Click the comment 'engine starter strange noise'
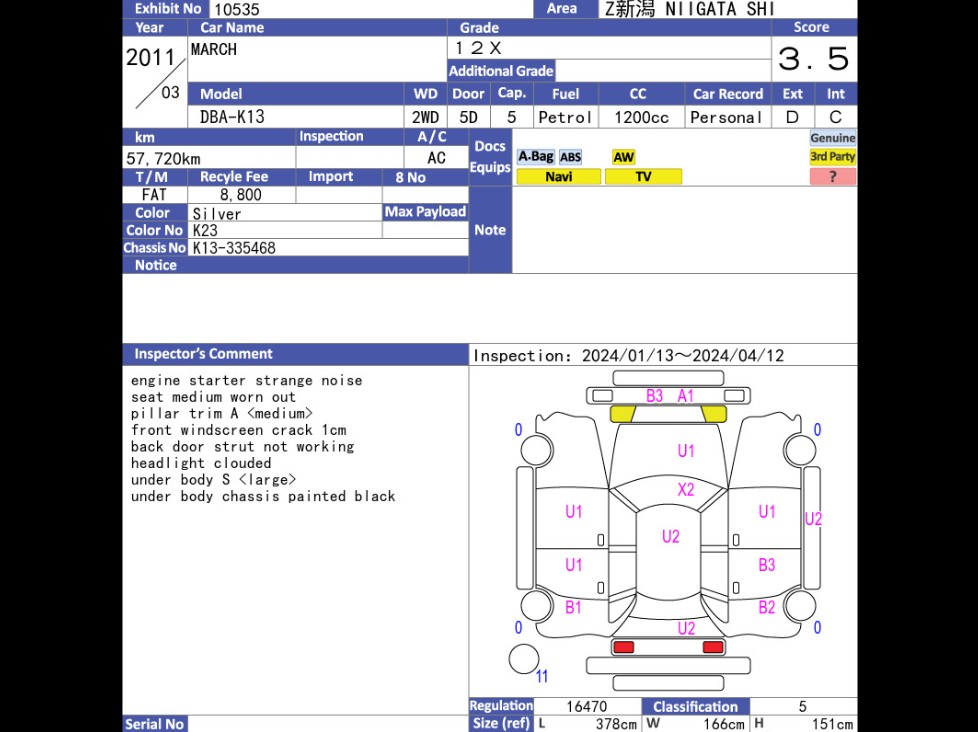 (x=246, y=380)
